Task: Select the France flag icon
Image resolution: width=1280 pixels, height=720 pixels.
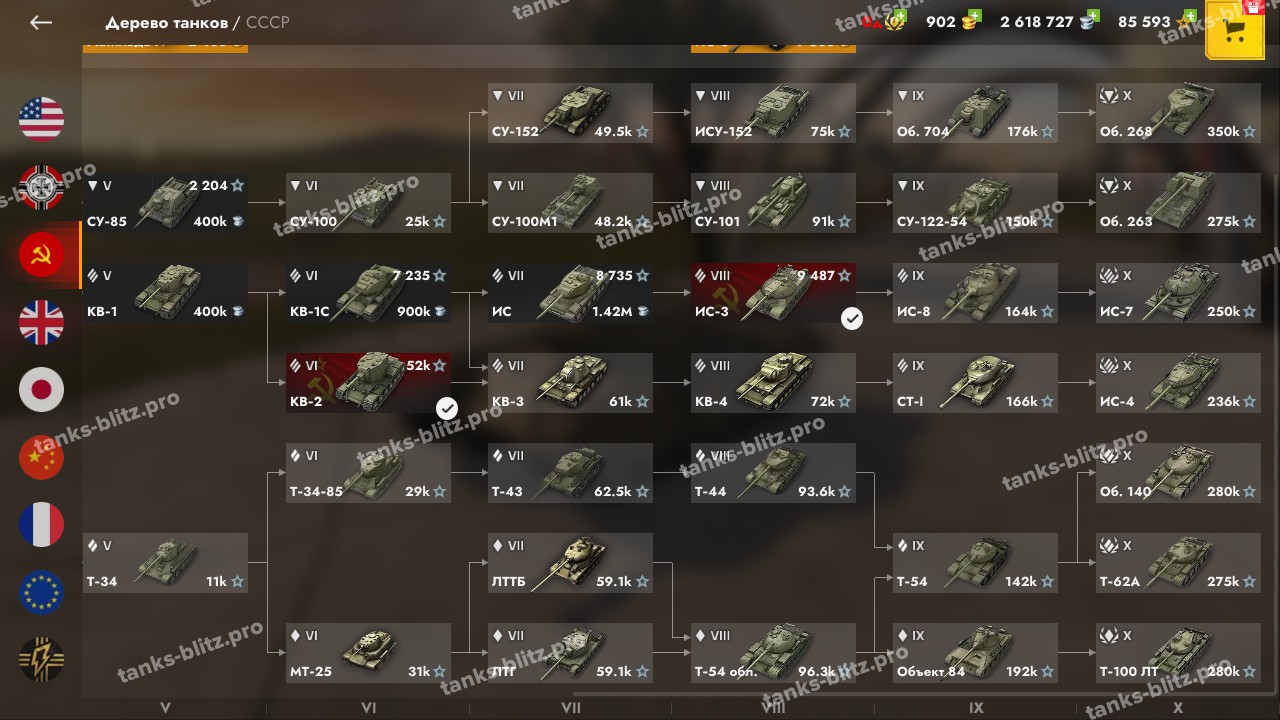Action: coord(41,525)
